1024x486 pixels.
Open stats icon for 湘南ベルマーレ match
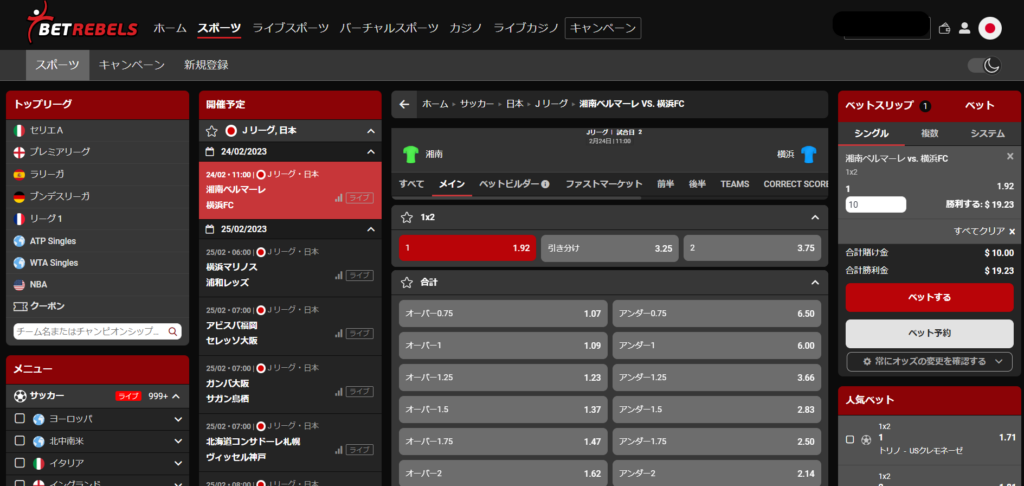tap(338, 198)
